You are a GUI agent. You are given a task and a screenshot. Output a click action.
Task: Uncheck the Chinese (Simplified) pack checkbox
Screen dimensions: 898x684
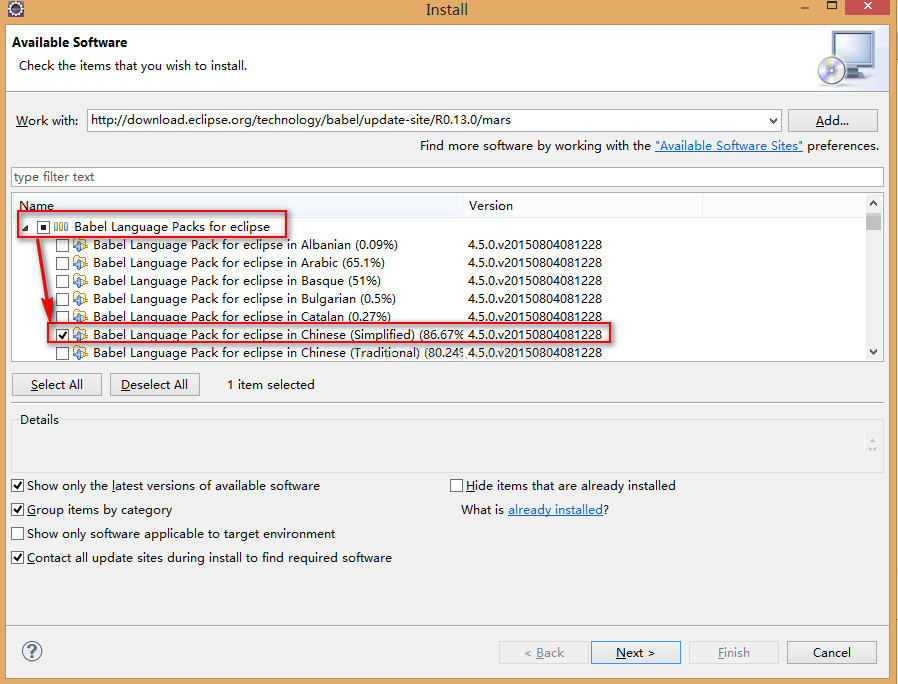(62, 335)
